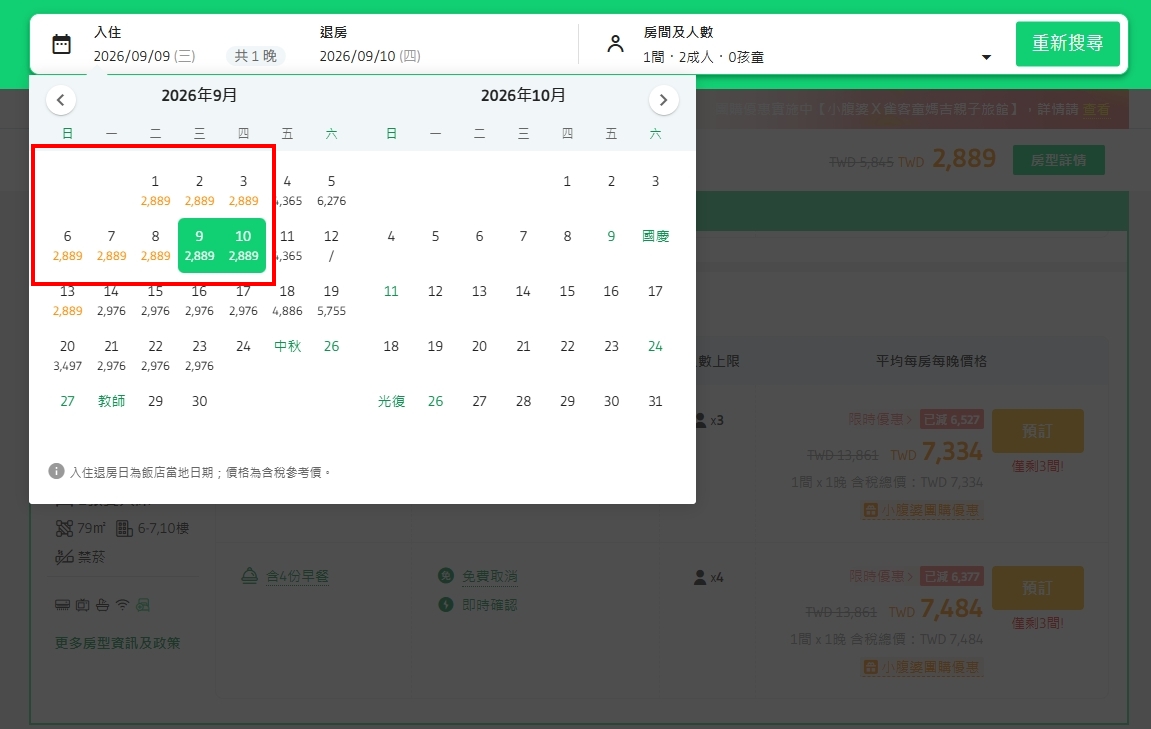1151x729 pixels.
Task: Click the 免費取消 free cancellation link
Action: pyautogui.click(x=490, y=576)
